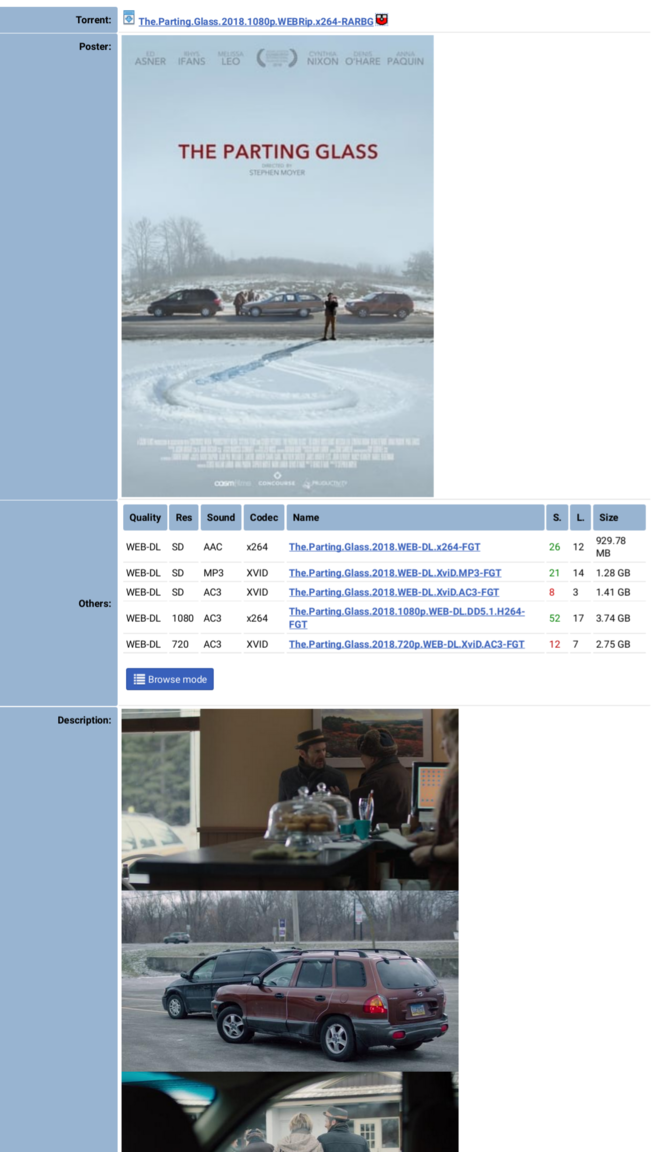
Task: Click seeders count 52 in 1080 row
Action: (x=555, y=618)
